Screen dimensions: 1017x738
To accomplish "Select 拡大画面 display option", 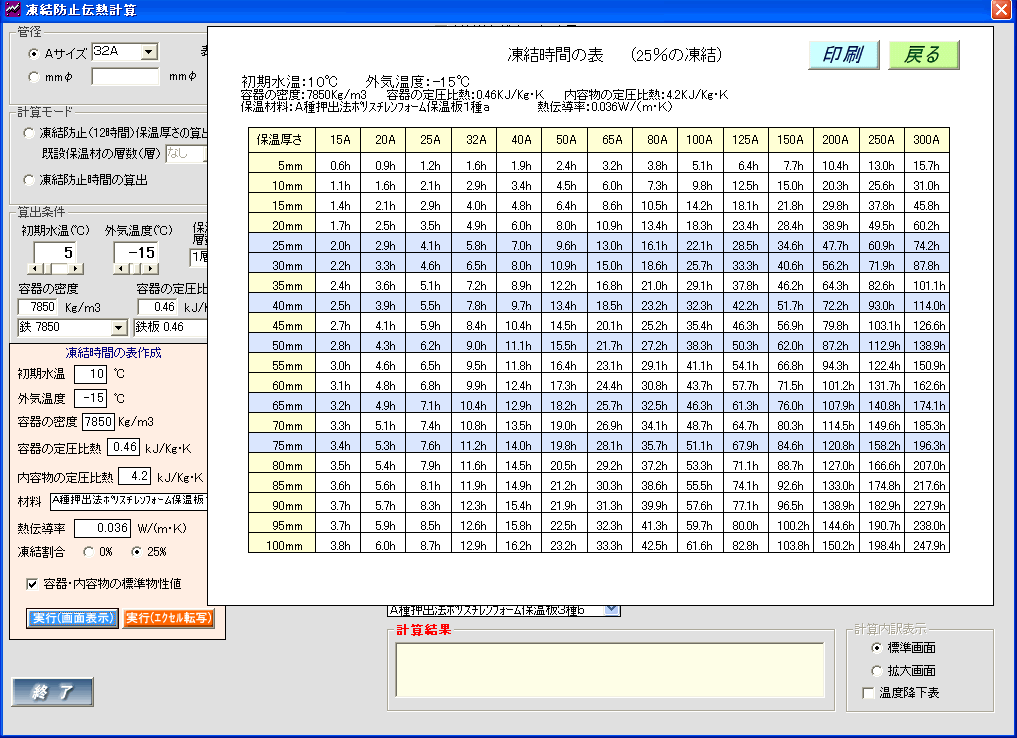I will click(x=878, y=670).
